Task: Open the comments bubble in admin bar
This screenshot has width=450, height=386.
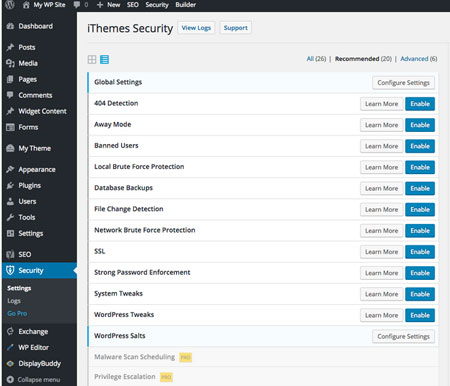Action: (77, 5)
